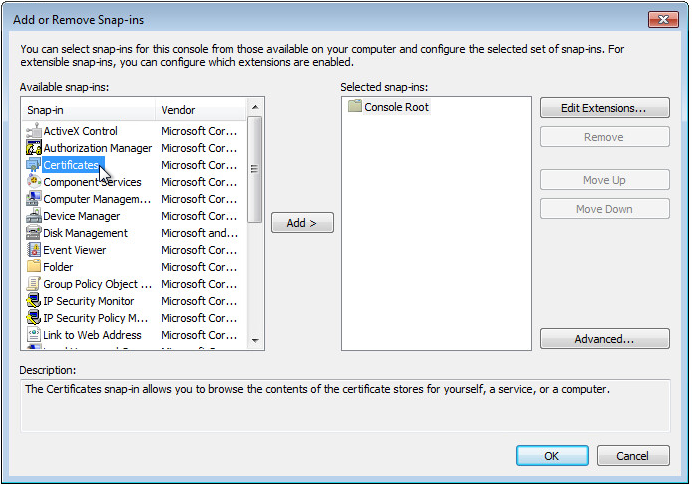Select Authorization Manager in the list
The height and width of the screenshot is (485, 692).
coord(98,148)
